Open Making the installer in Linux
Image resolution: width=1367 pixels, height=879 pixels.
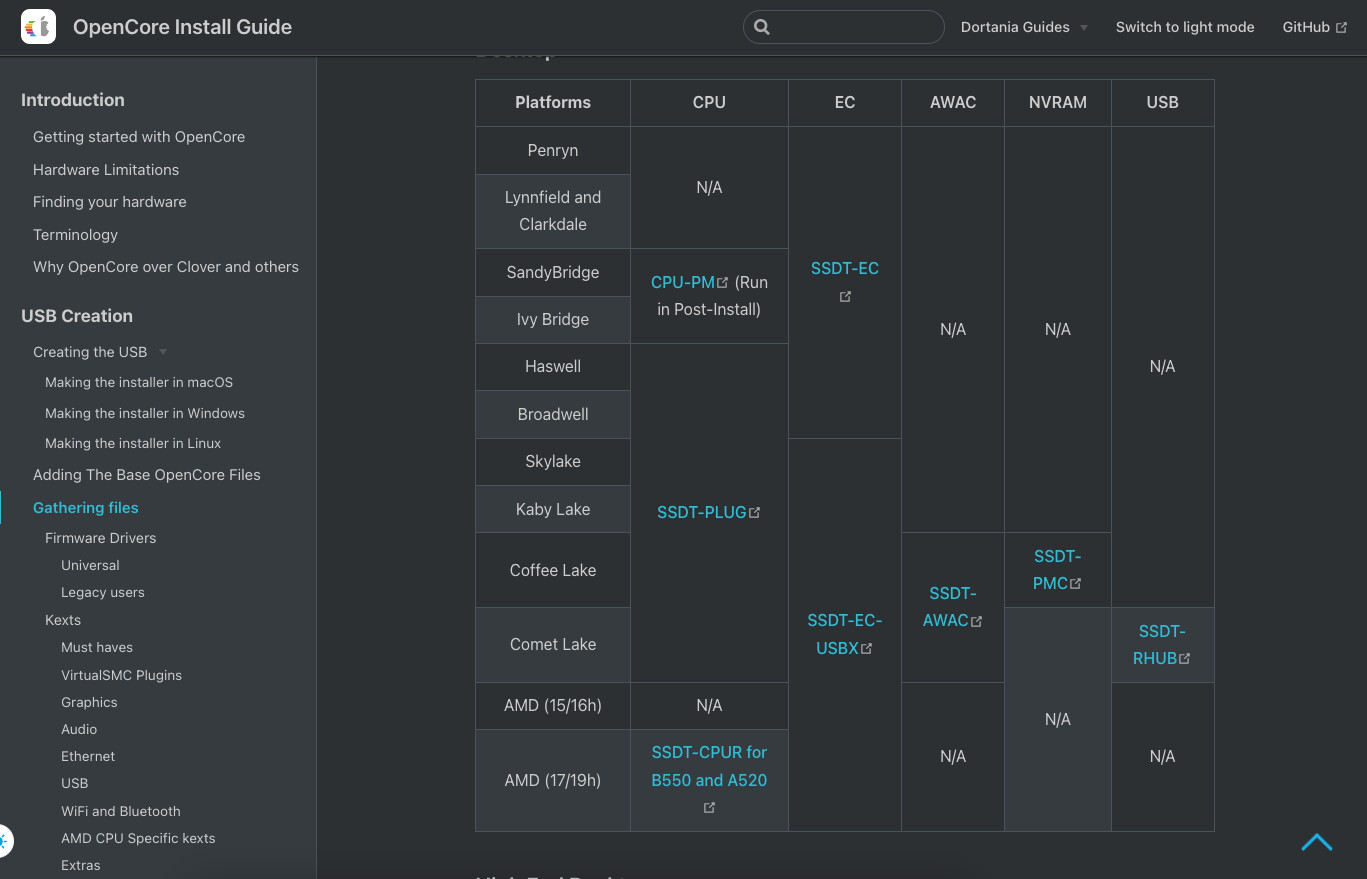(x=133, y=443)
